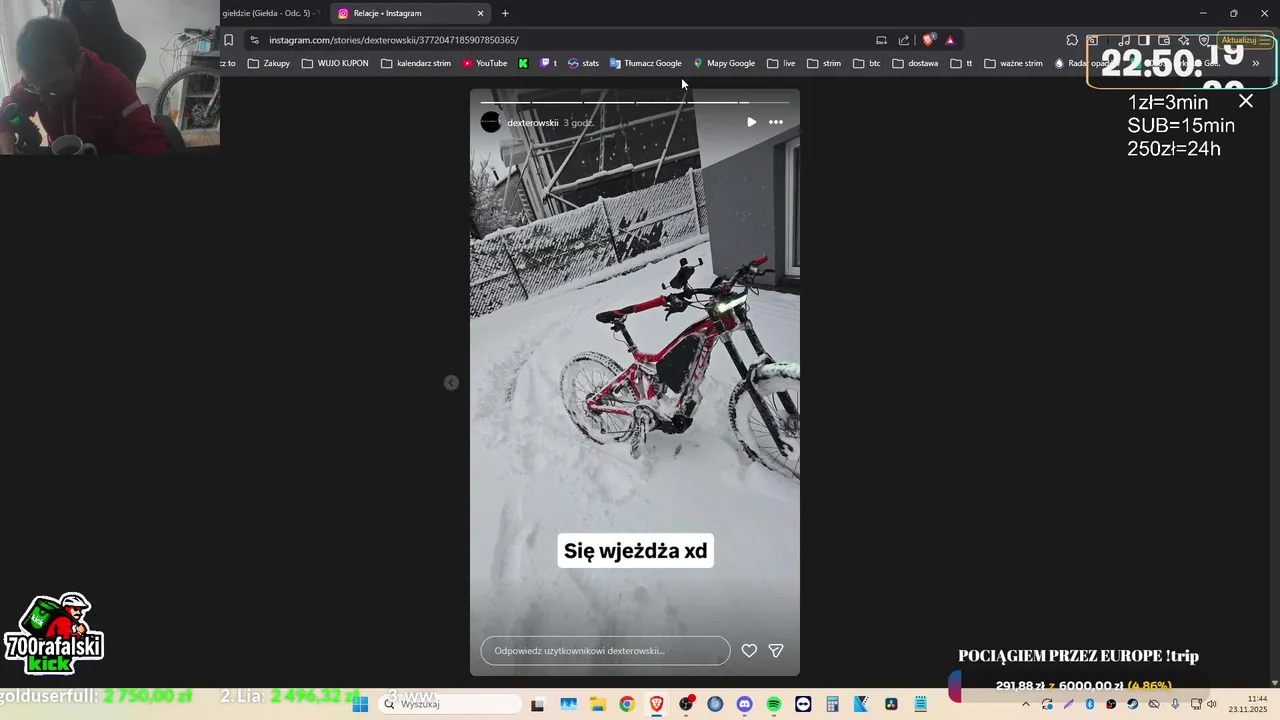Image resolution: width=1280 pixels, height=720 pixels.
Task: Open the kalendarz strim bookmarks folder
Action: [x=416, y=63]
